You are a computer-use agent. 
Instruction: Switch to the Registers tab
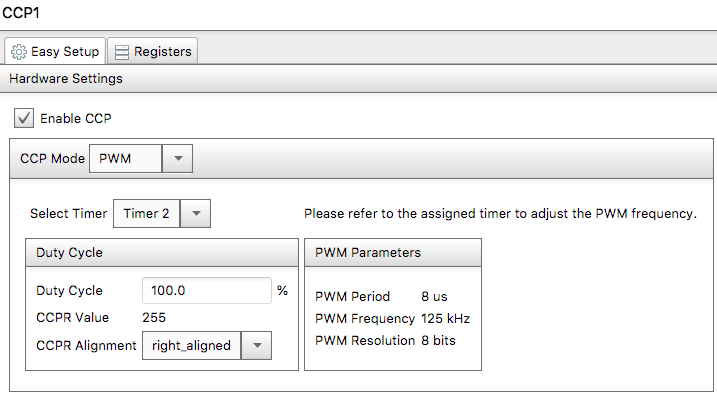153,51
